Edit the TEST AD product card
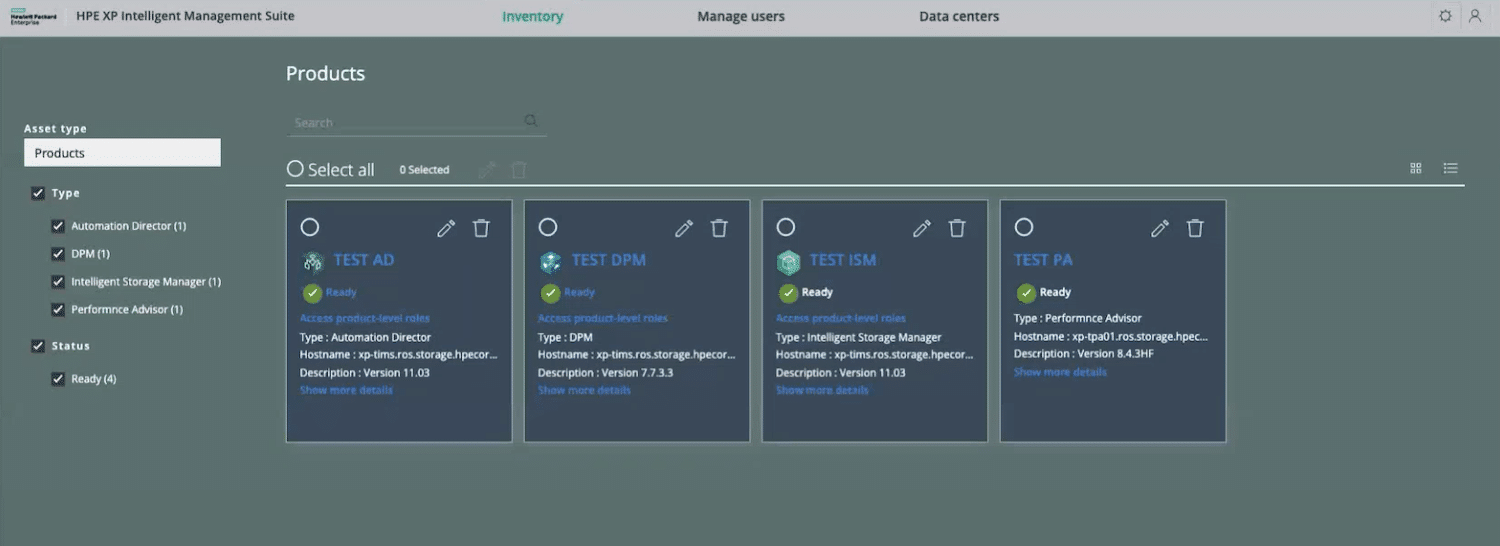This screenshot has width=1500, height=546. tap(446, 228)
